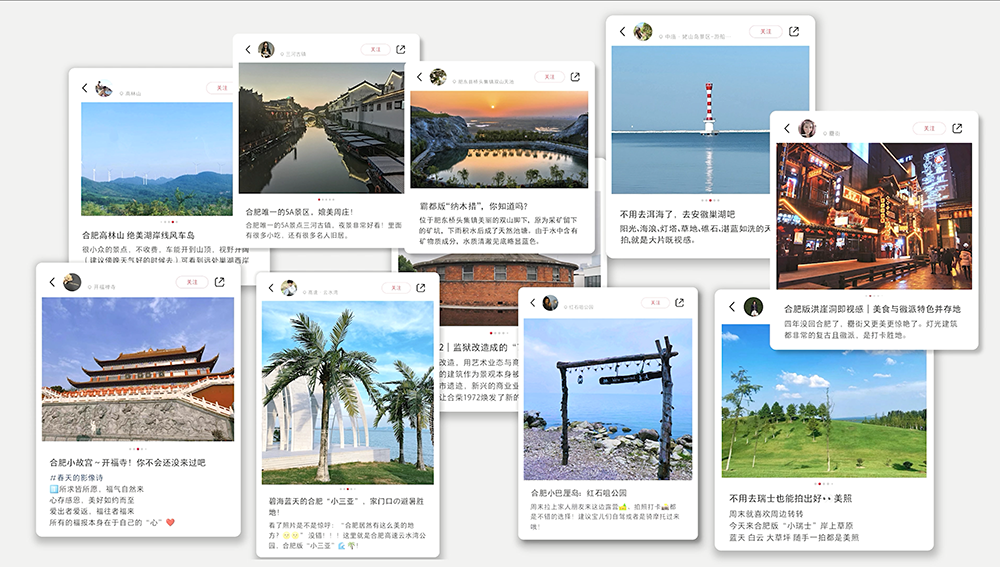The height and width of the screenshot is (567, 1000).
Task: Select title '合肥小故宫~开福寺!'
Action: click(91, 462)
